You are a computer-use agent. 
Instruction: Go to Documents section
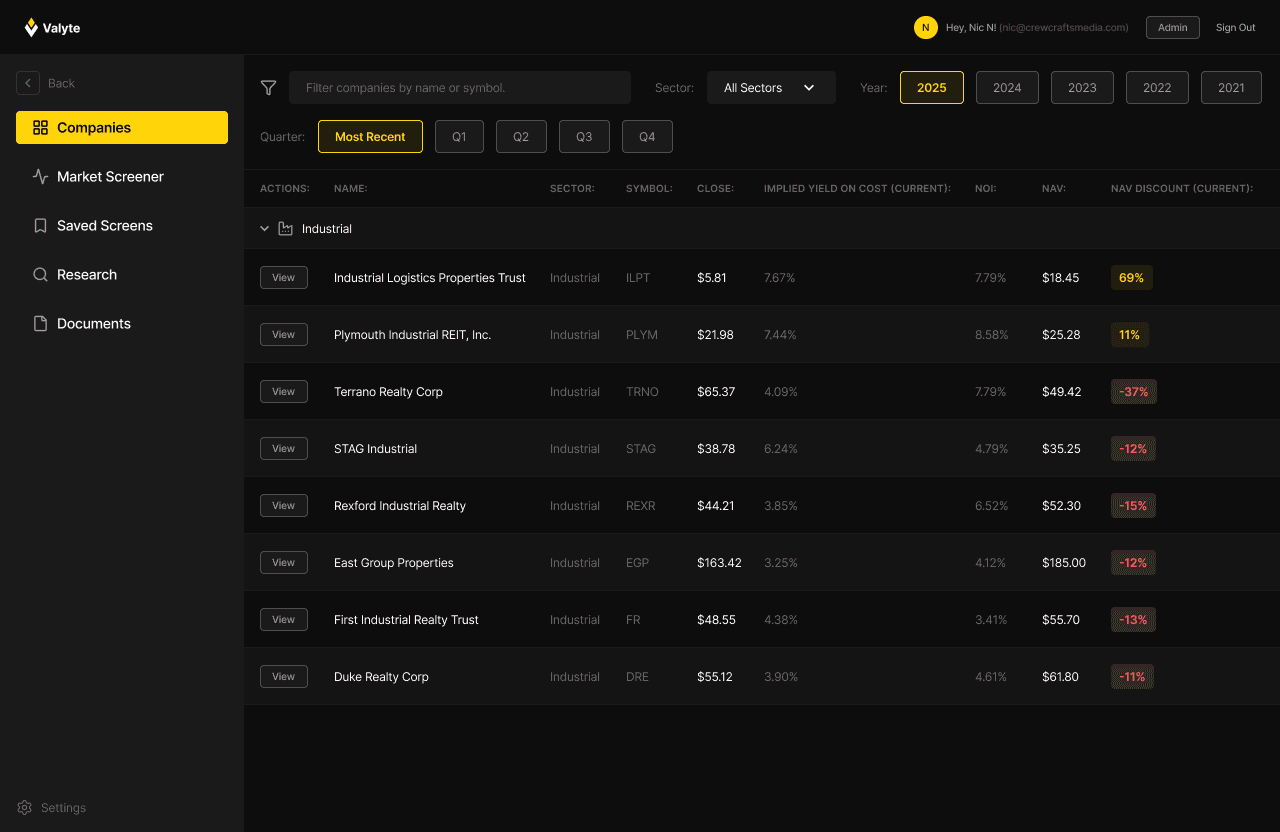click(122, 324)
